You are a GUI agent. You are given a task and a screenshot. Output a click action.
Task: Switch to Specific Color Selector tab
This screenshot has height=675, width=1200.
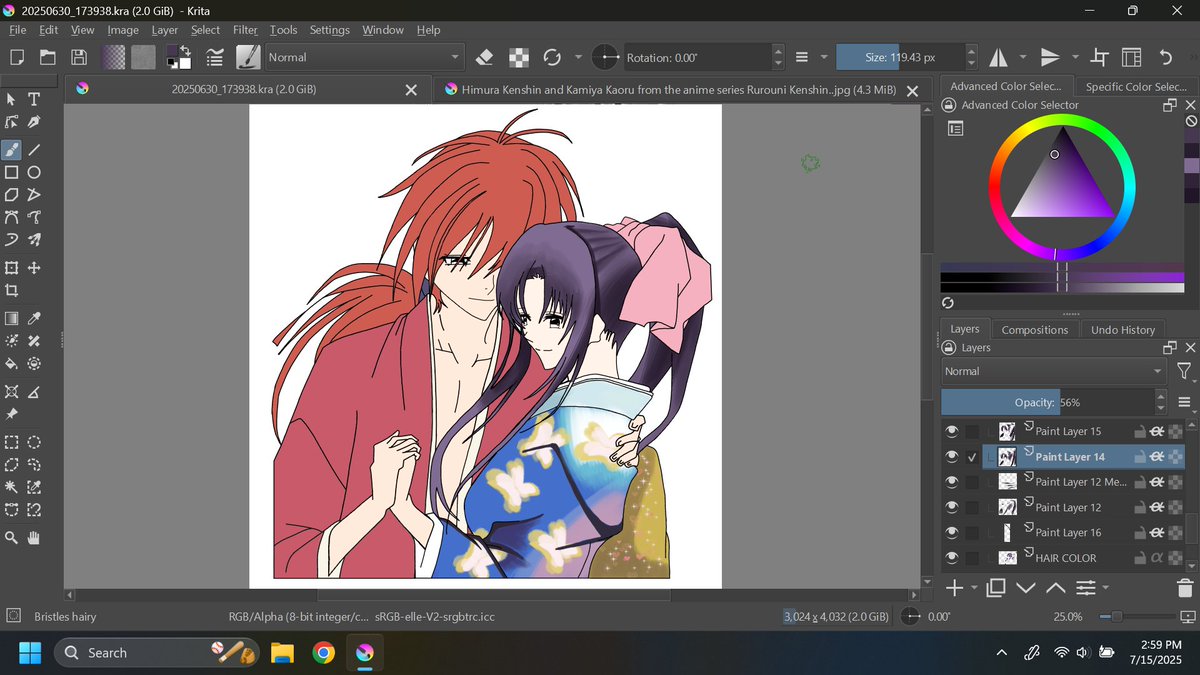point(1136,86)
